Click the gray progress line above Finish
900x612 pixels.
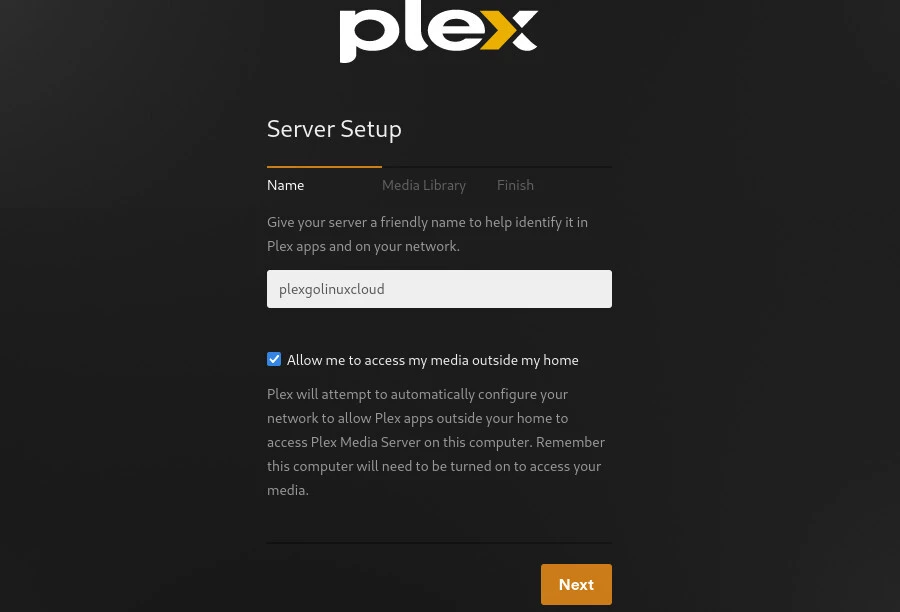point(553,166)
